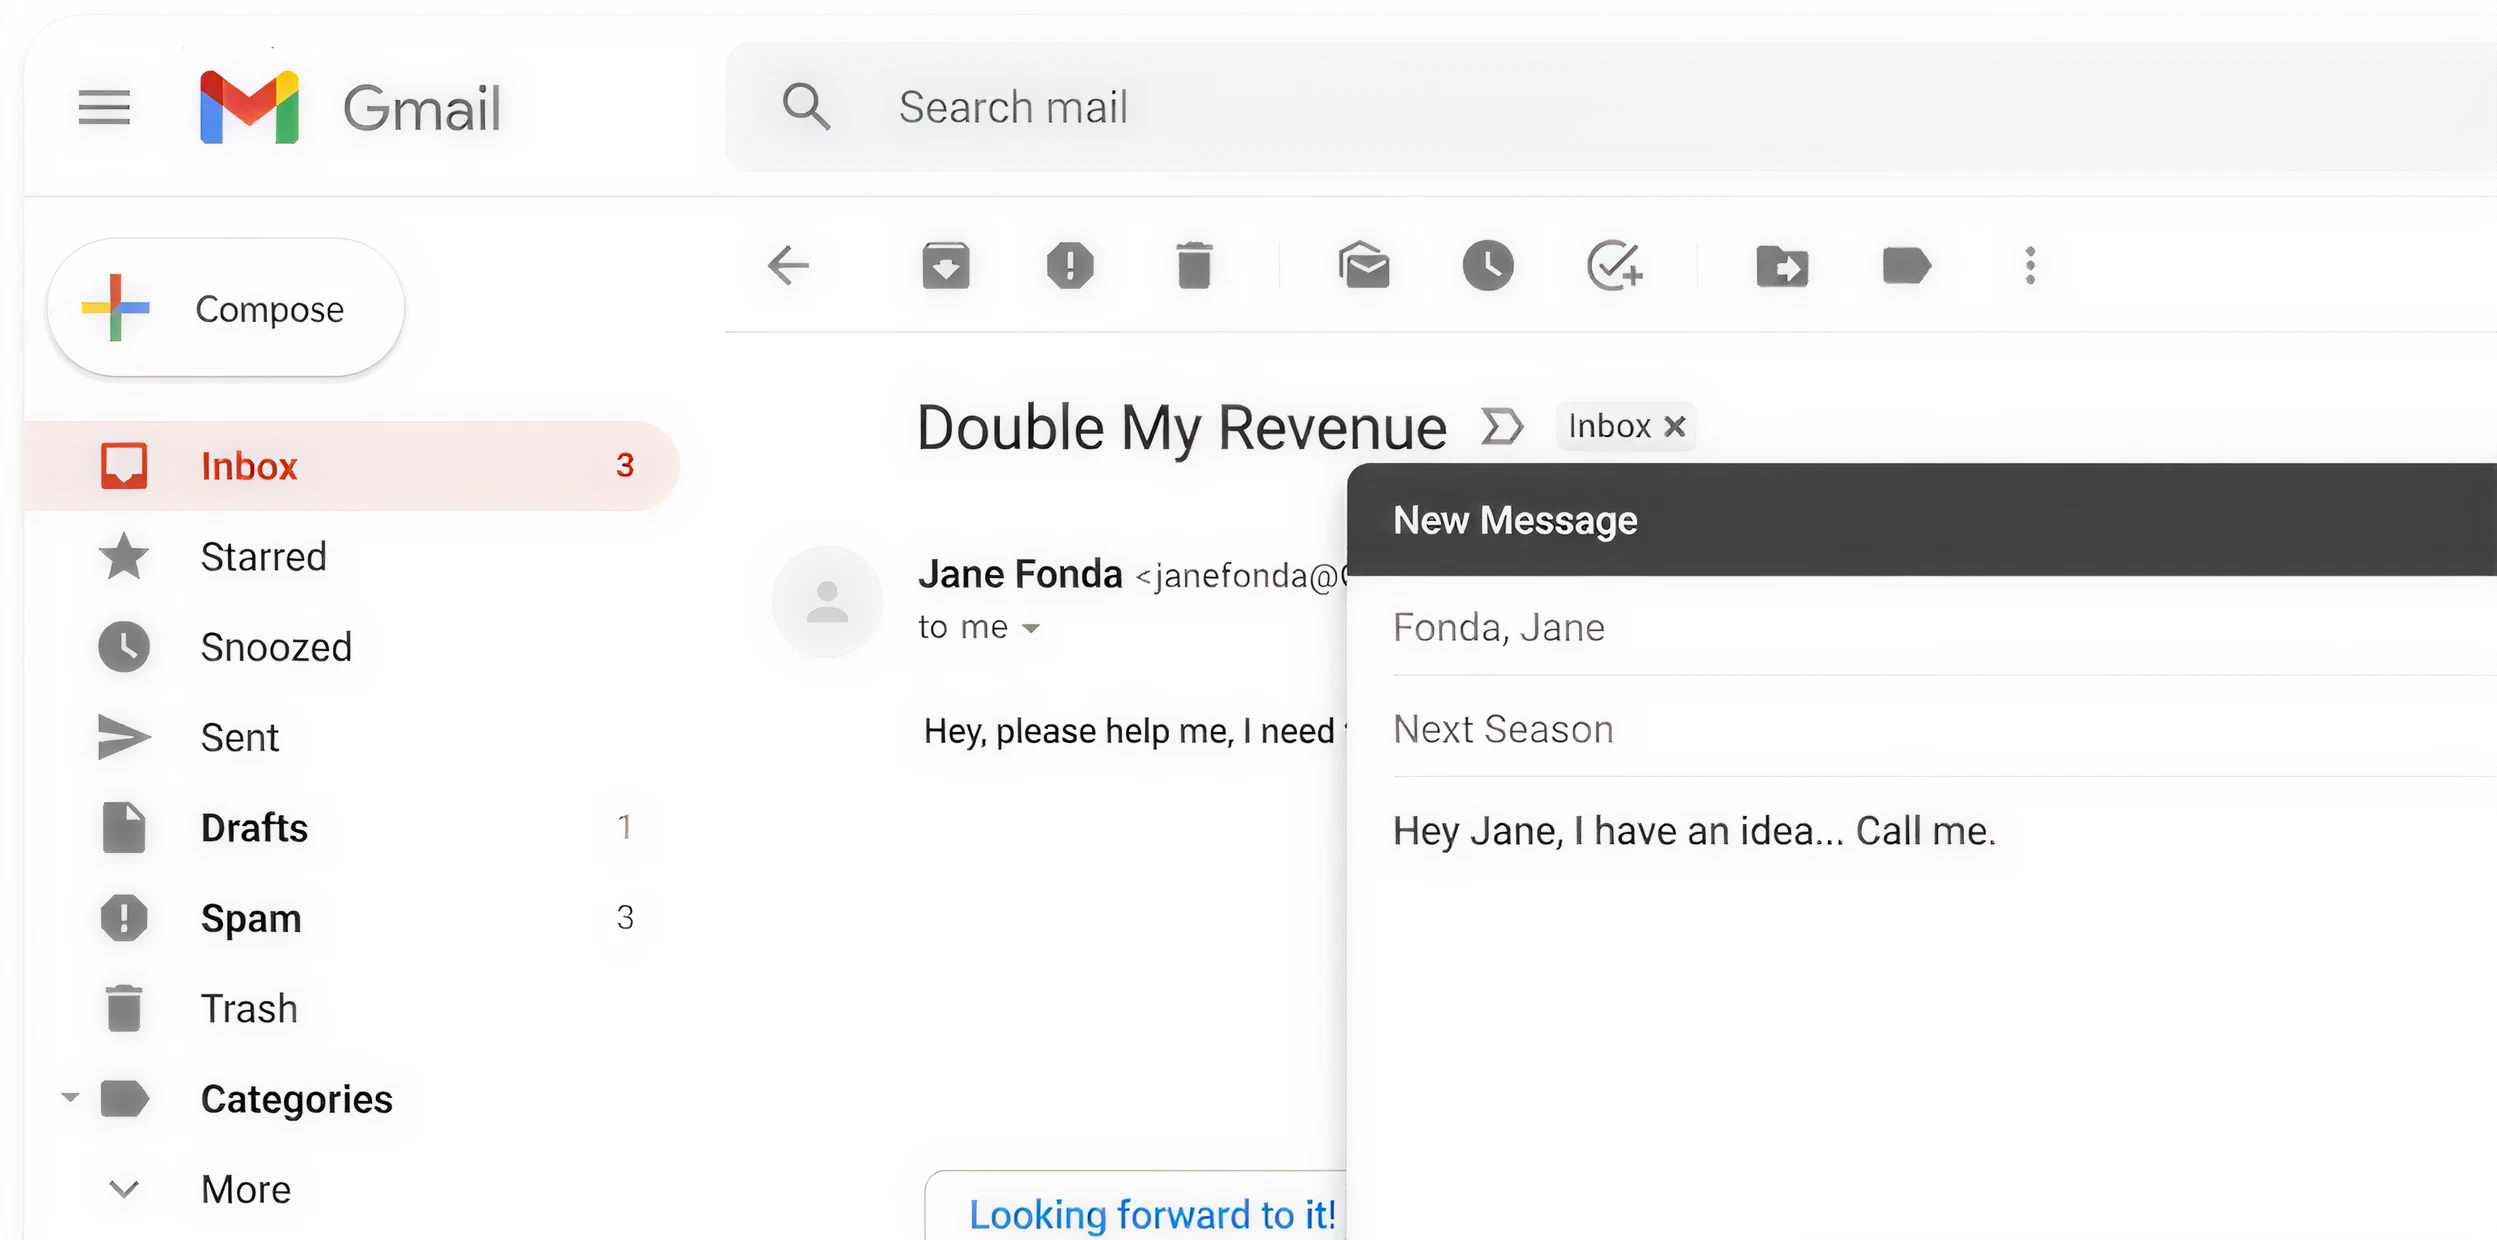
Task: Toggle the hamburger main menu
Action: pyautogui.click(x=104, y=107)
